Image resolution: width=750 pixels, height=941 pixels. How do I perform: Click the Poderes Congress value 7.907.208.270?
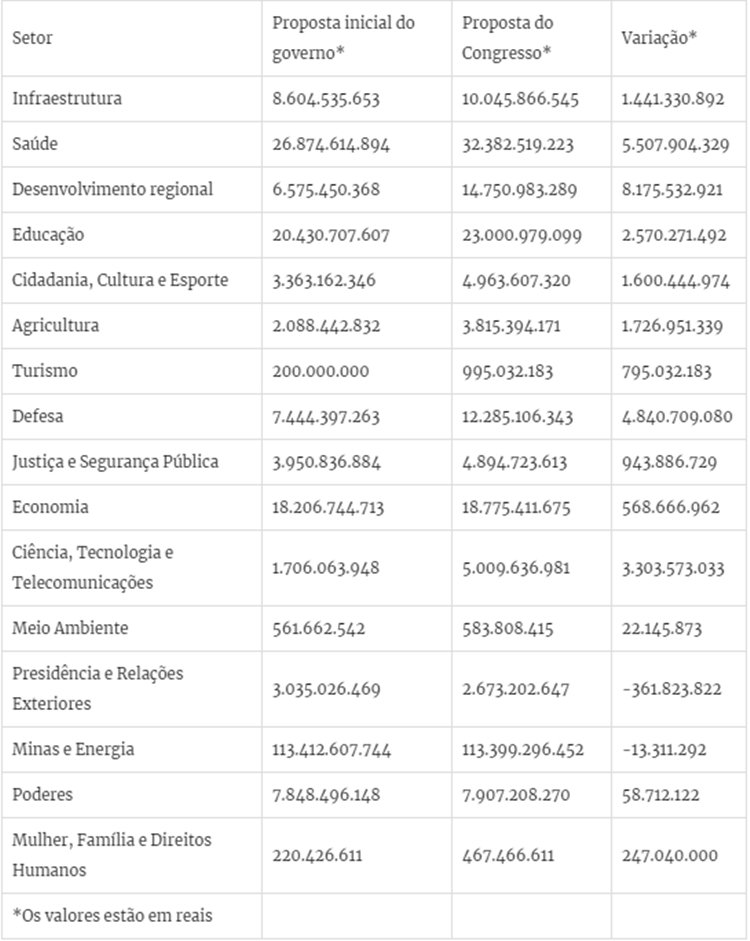518,794
